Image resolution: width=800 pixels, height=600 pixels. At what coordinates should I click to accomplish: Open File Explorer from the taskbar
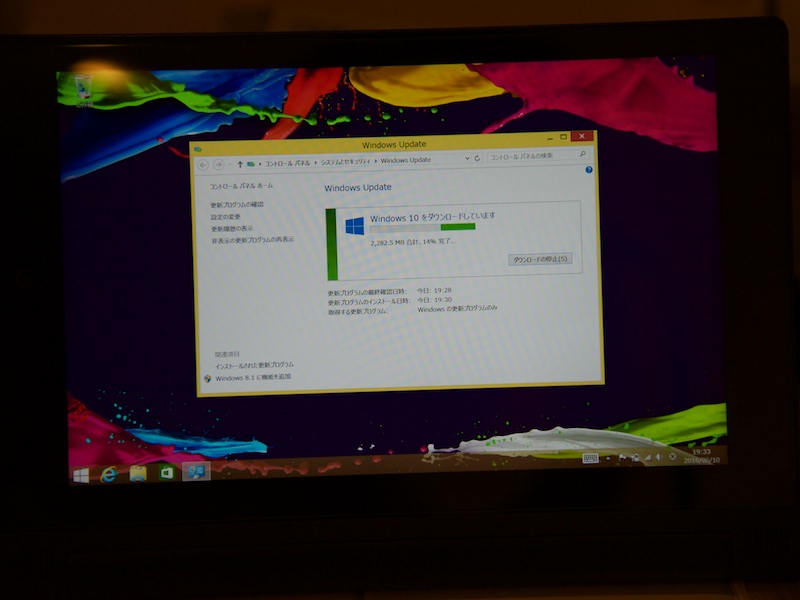[x=138, y=472]
